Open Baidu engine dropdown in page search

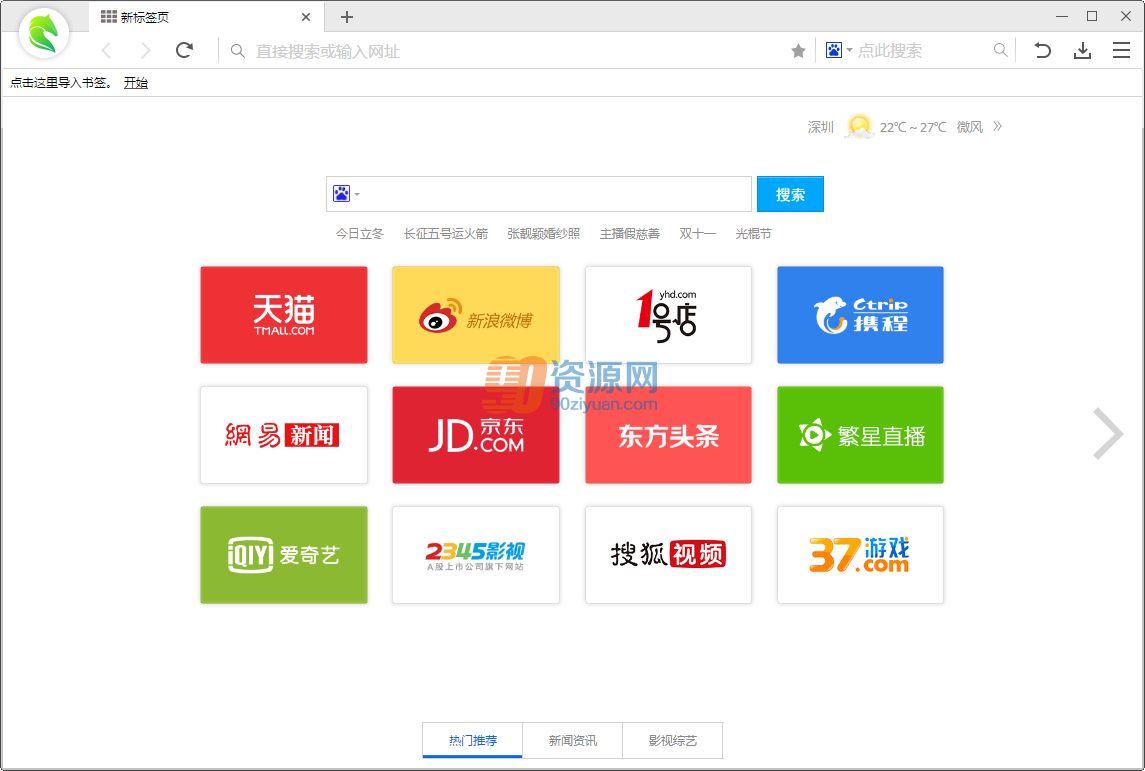346,194
